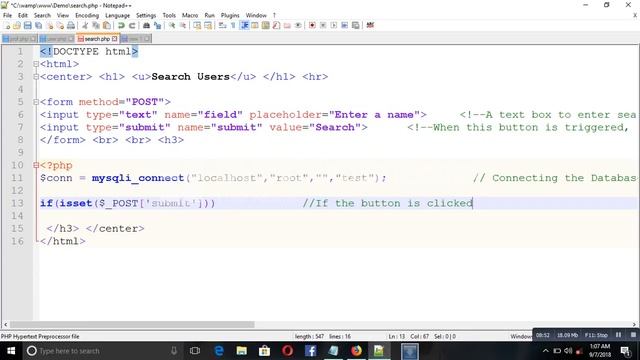Open a file using the Open folder icon
The height and width of the screenshot is (360, 640).
coord(17,25)
